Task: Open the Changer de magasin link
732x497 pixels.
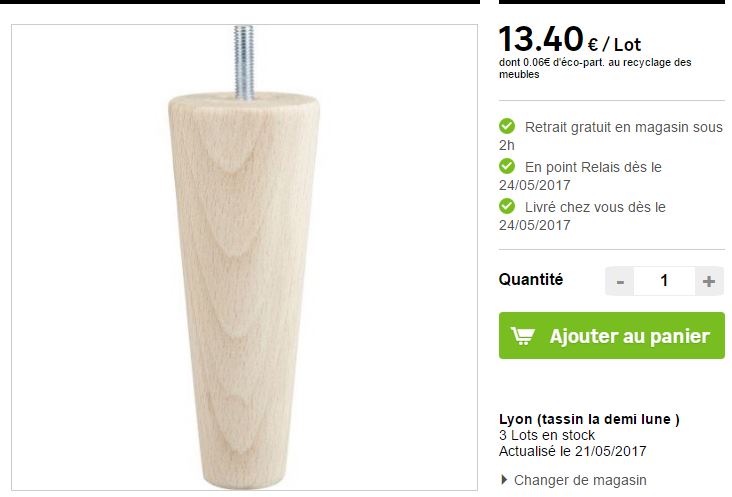Action: click(x=580, y=480)
